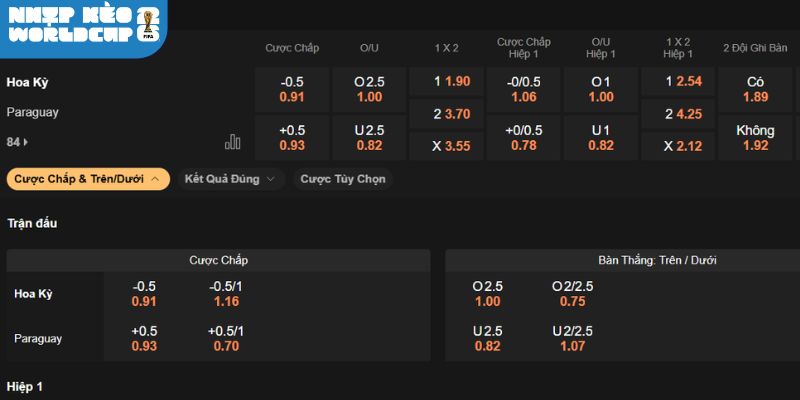Screen dimensions: 800x400
Task: Select Hoa Kỳ -0.5/1 at 1.16
Action: click(225, 294)
